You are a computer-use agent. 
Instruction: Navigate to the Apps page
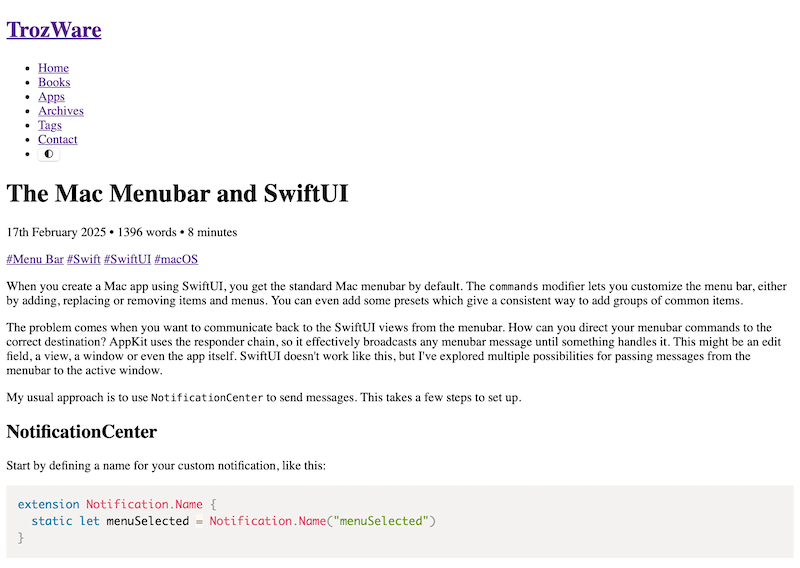coord(51,97)
